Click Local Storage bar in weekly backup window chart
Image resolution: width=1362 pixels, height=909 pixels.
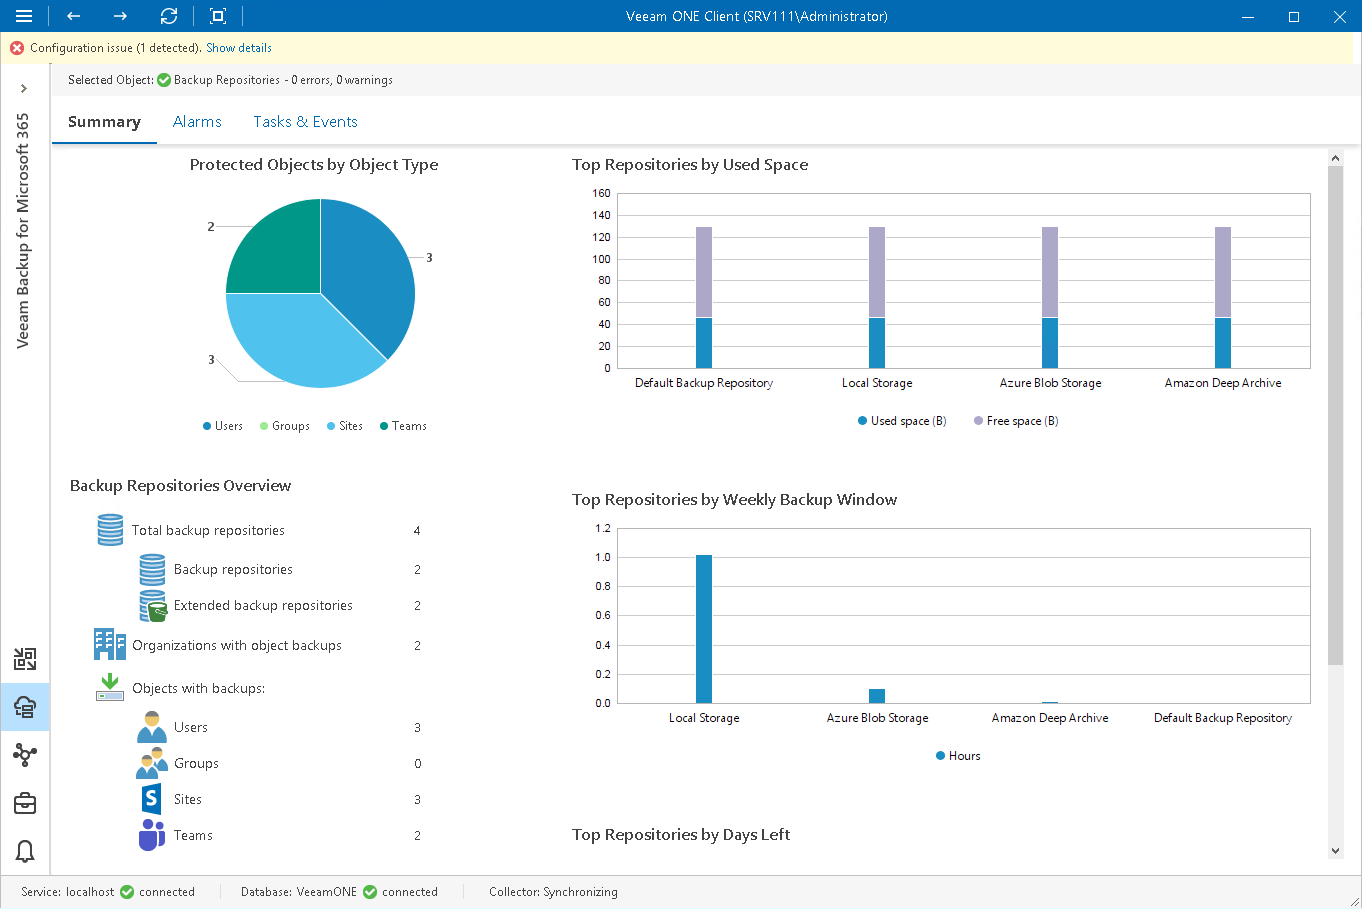click(x=704, y=629)
